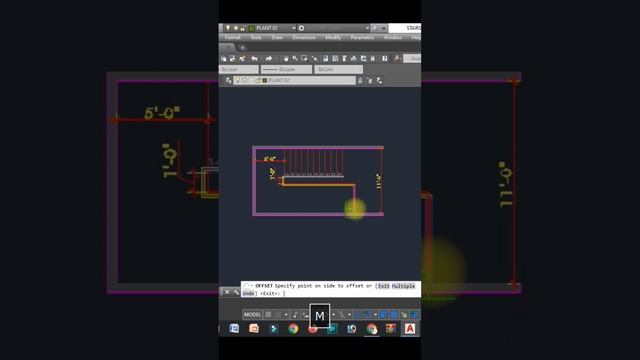The image size is (640, 360).
Task: Click green layer color swatch at top
Action: 251,29
